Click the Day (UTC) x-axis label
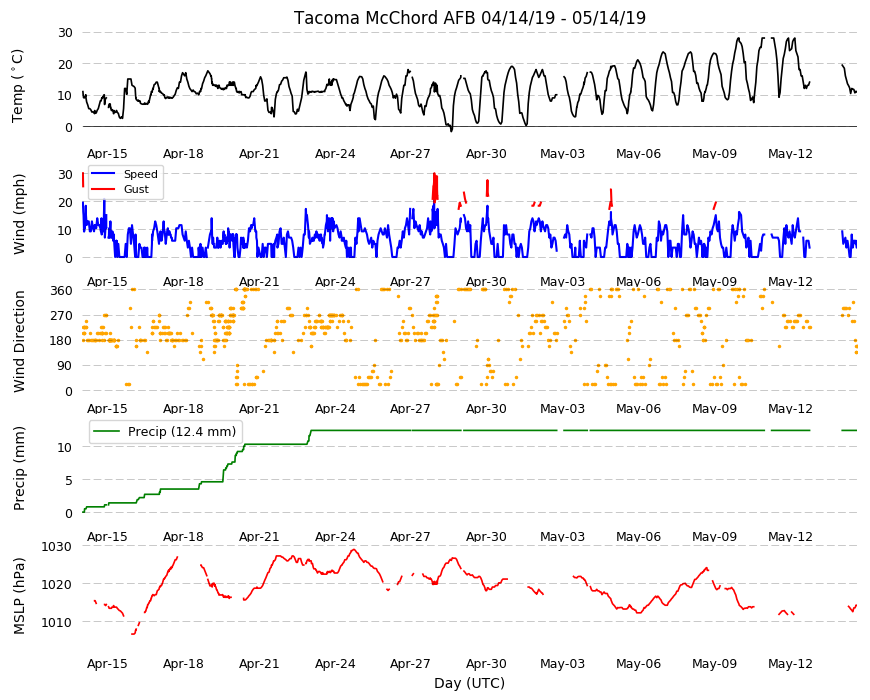The image size is (870, 700). (469, 683)
